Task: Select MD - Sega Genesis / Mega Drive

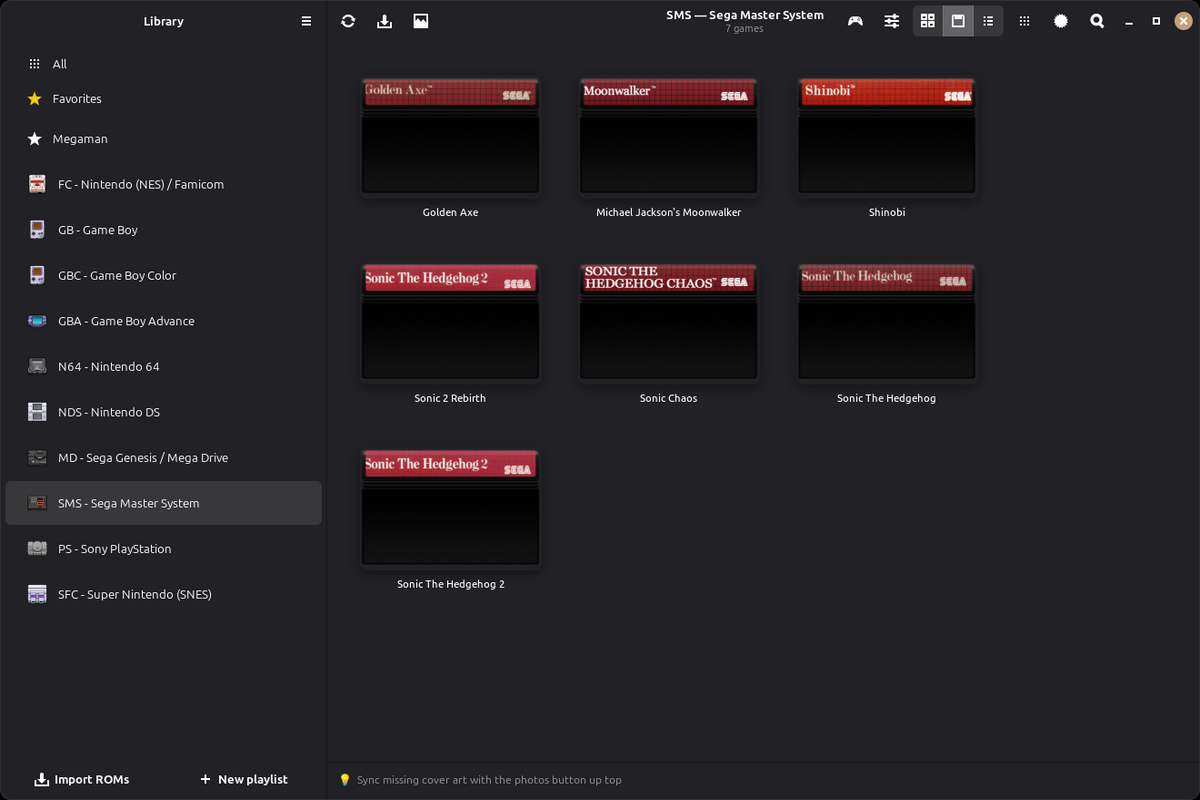Action: (163, 457)
